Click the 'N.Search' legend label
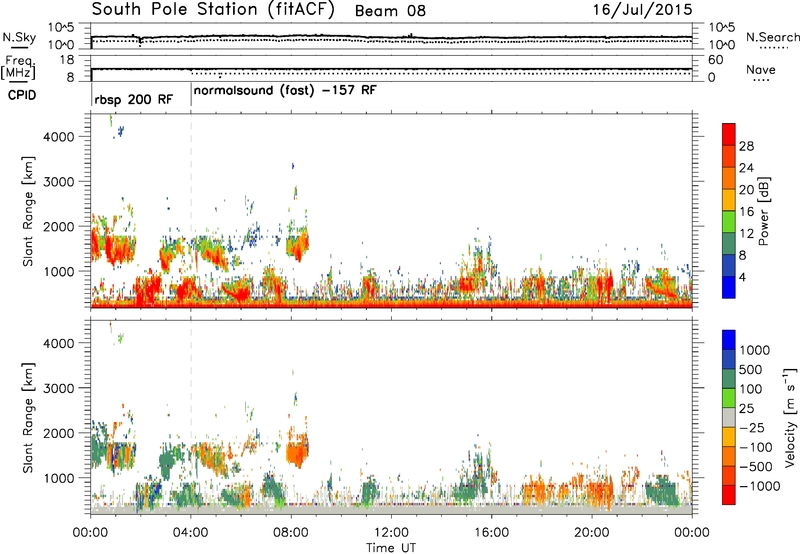Screen dimensions: 800x554 [772, 37]
